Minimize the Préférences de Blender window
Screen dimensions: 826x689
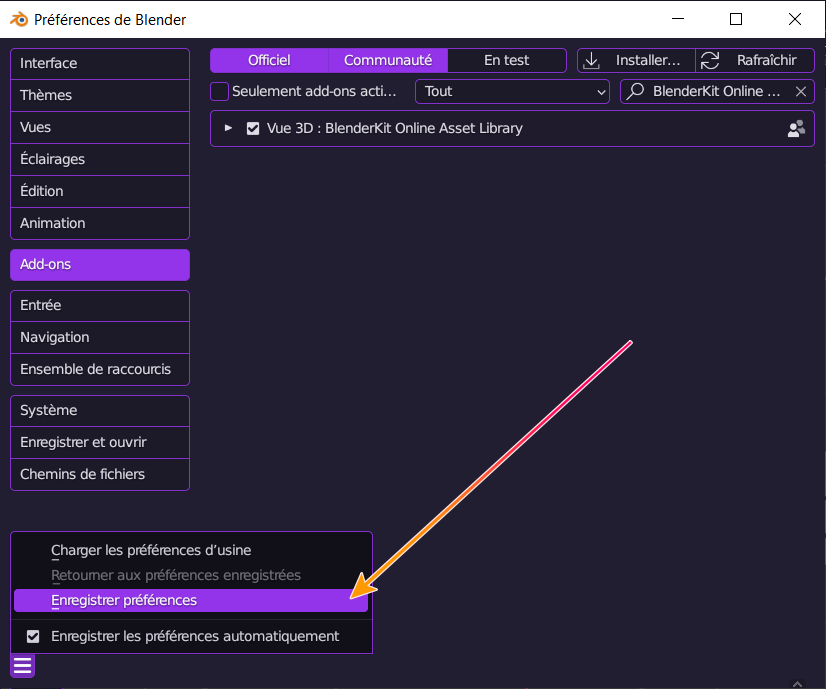(x=678, y=19)
